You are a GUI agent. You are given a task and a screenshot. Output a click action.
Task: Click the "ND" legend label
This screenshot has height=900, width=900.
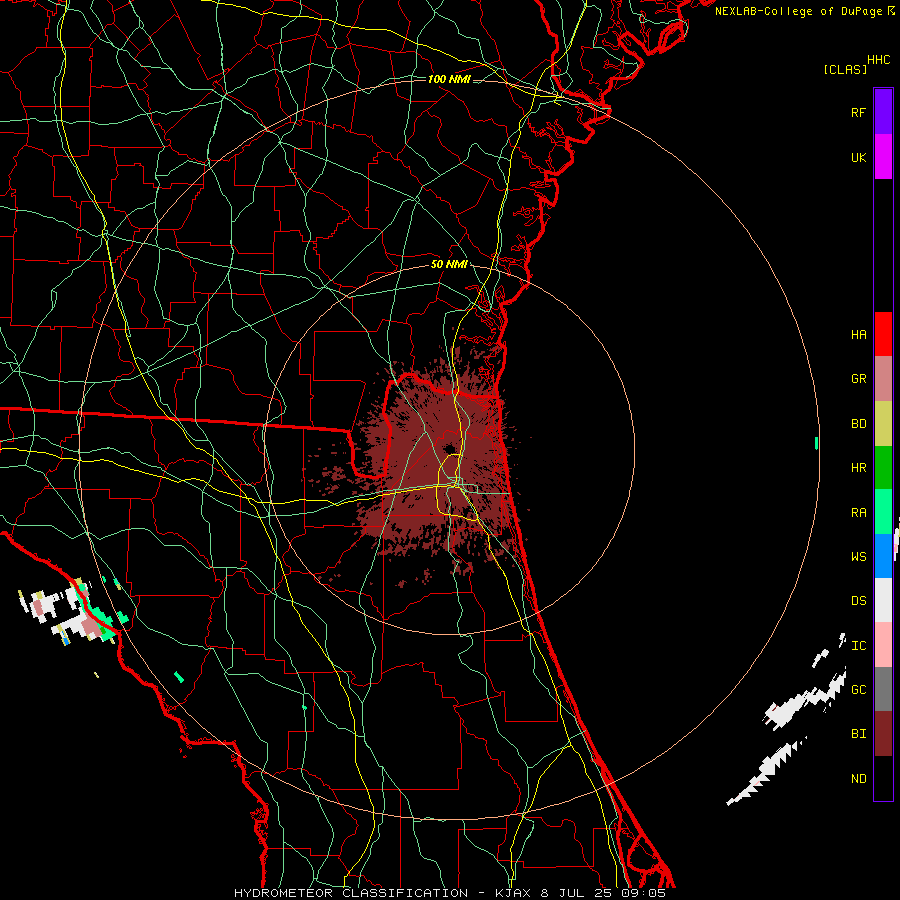click(858, 779)
